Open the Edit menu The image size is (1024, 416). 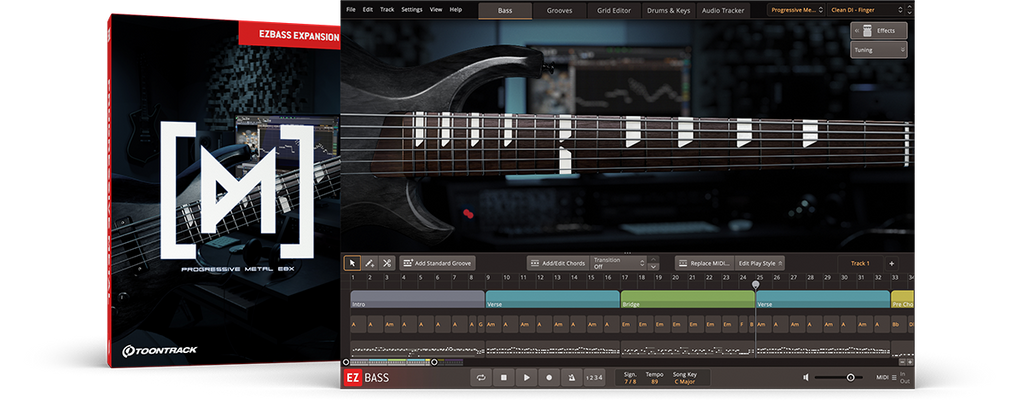368,10
